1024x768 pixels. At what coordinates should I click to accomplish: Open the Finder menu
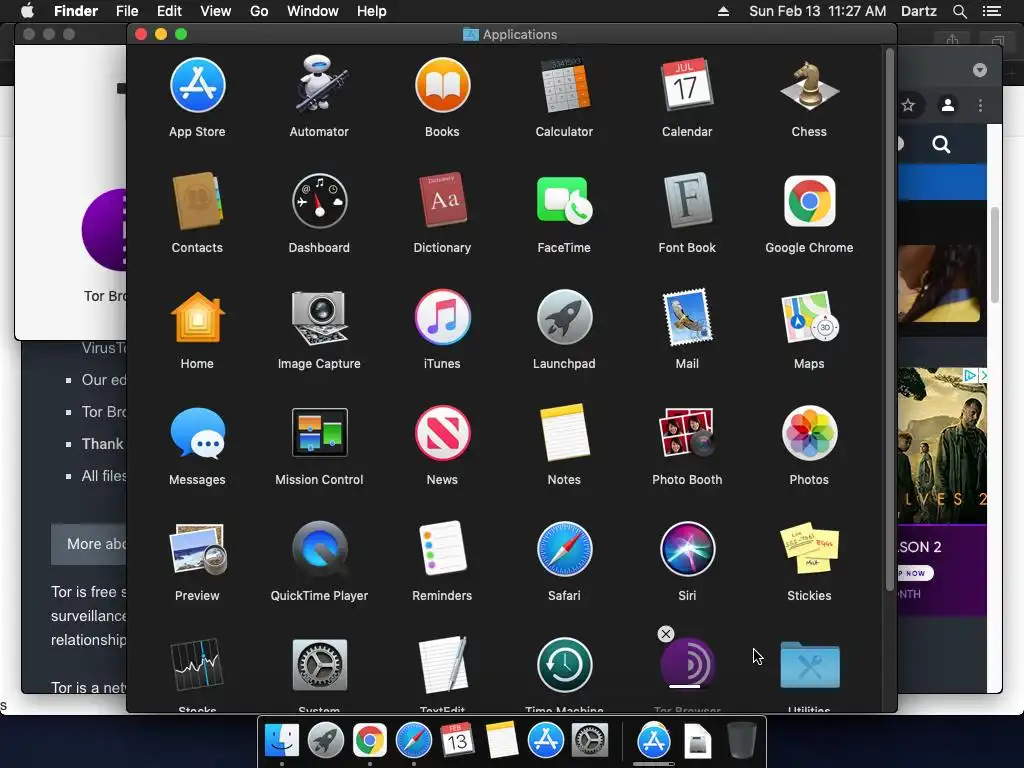pos(76,11)
